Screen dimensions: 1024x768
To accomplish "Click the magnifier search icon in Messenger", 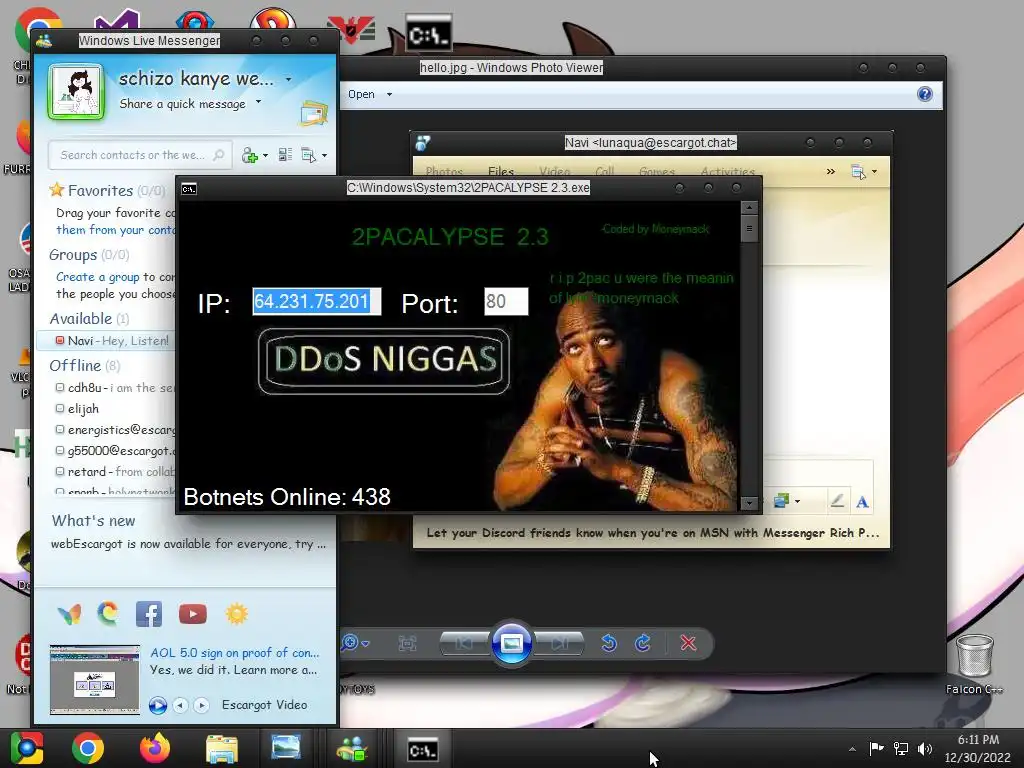I will coord(219,155).
